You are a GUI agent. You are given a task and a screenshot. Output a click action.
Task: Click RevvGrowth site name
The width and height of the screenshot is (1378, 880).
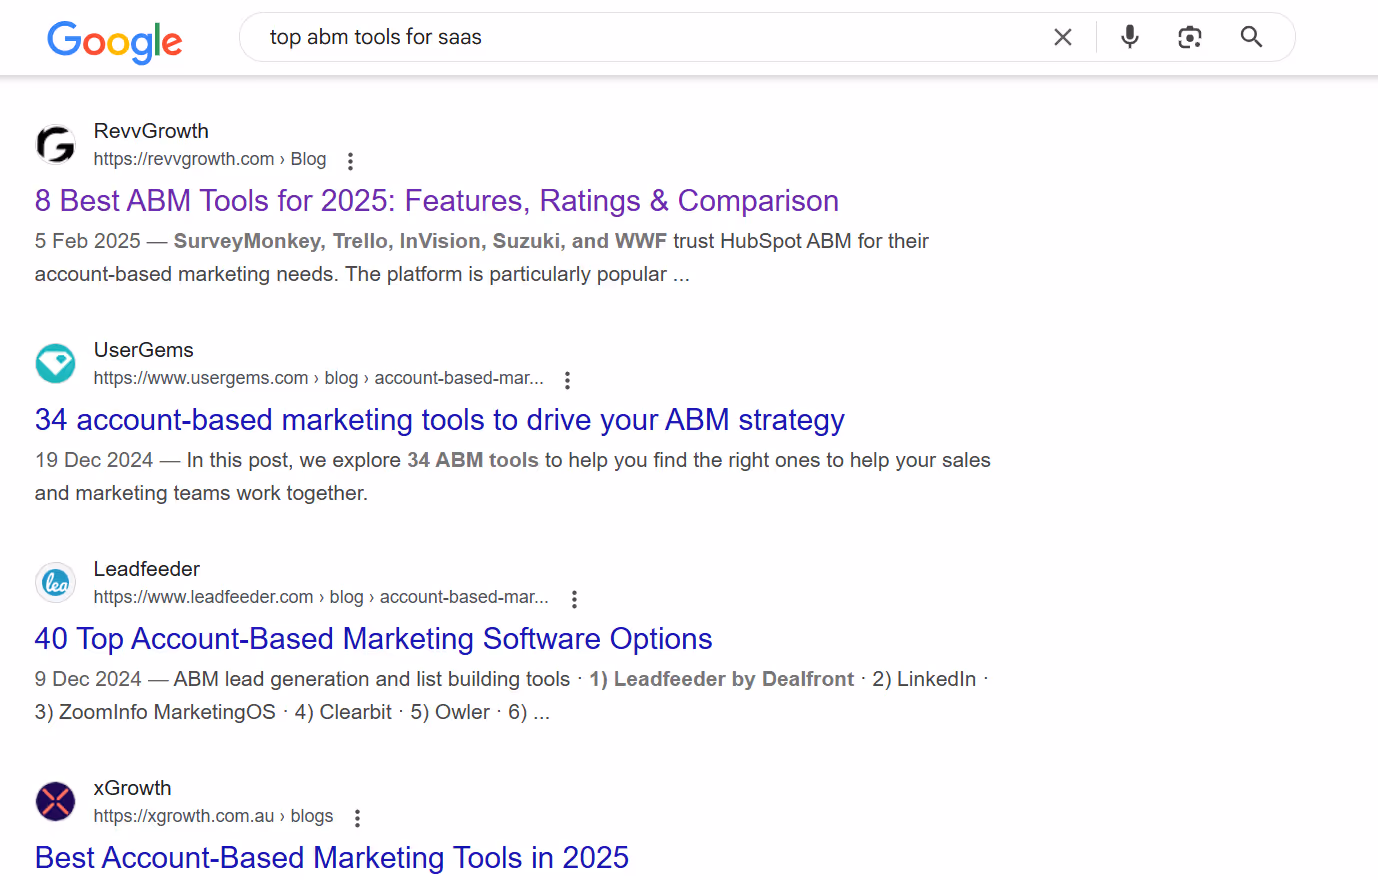tap(151, 131)
